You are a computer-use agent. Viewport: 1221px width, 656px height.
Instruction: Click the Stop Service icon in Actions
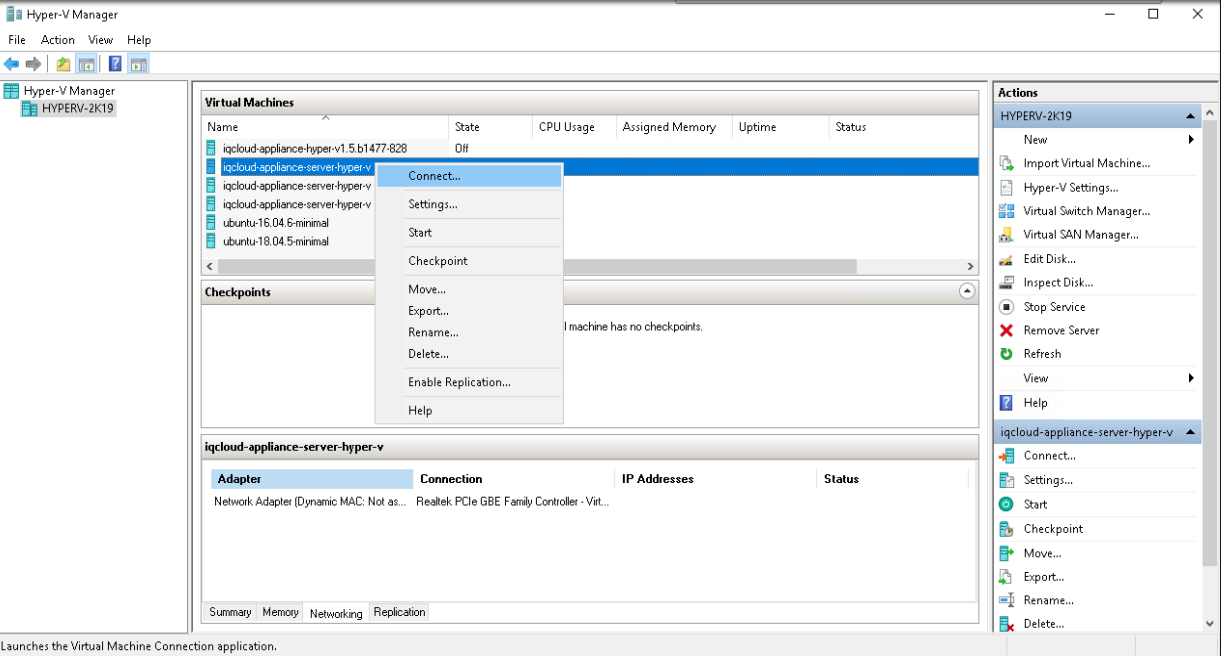tap(1007, 307)
